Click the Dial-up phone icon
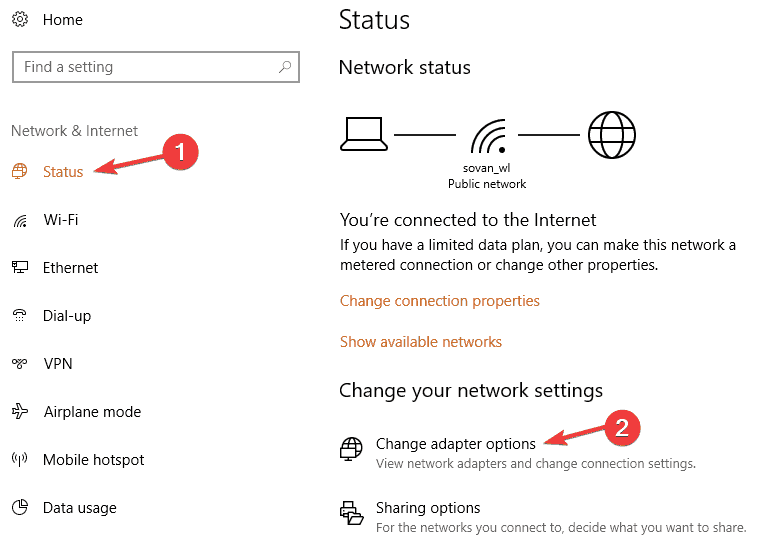This screenshot has width=767, height=546. 20,316
